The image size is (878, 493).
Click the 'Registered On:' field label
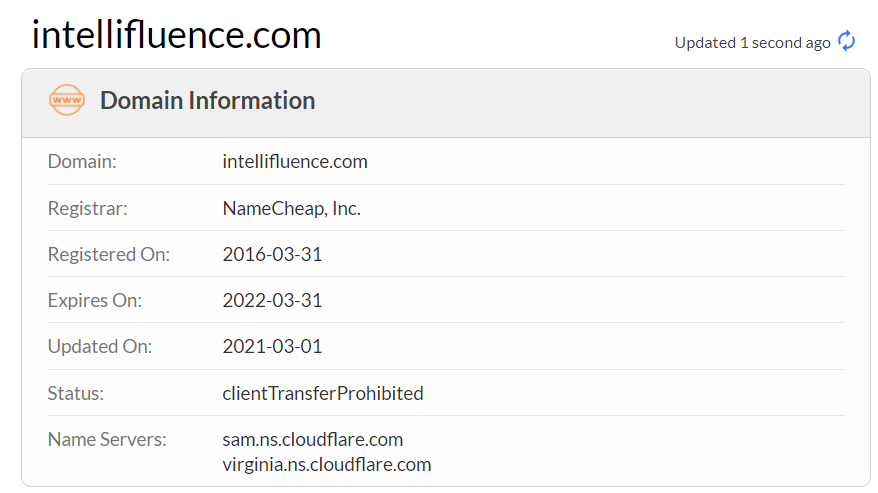[x=109, y=254]
